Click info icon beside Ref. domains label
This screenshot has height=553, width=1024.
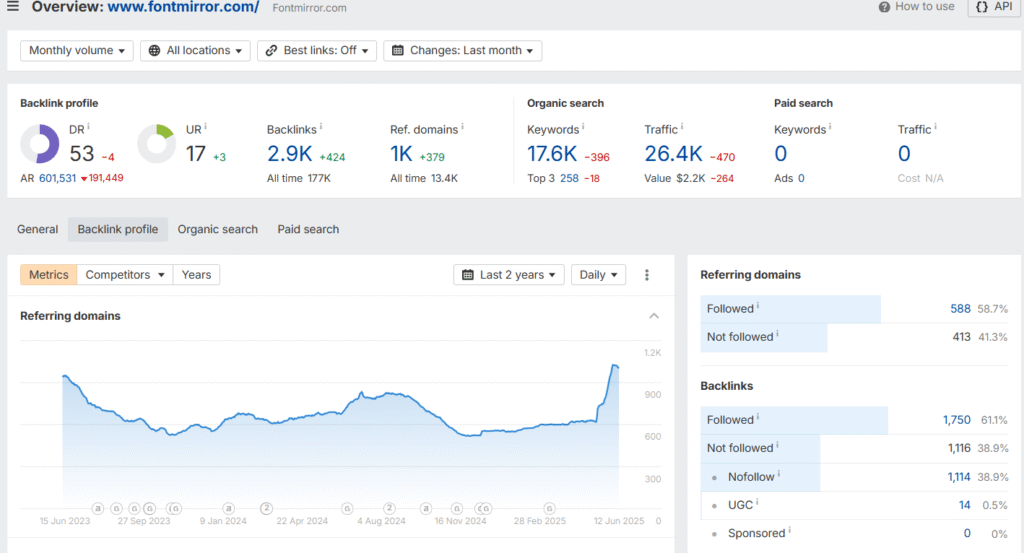(462, 127)
